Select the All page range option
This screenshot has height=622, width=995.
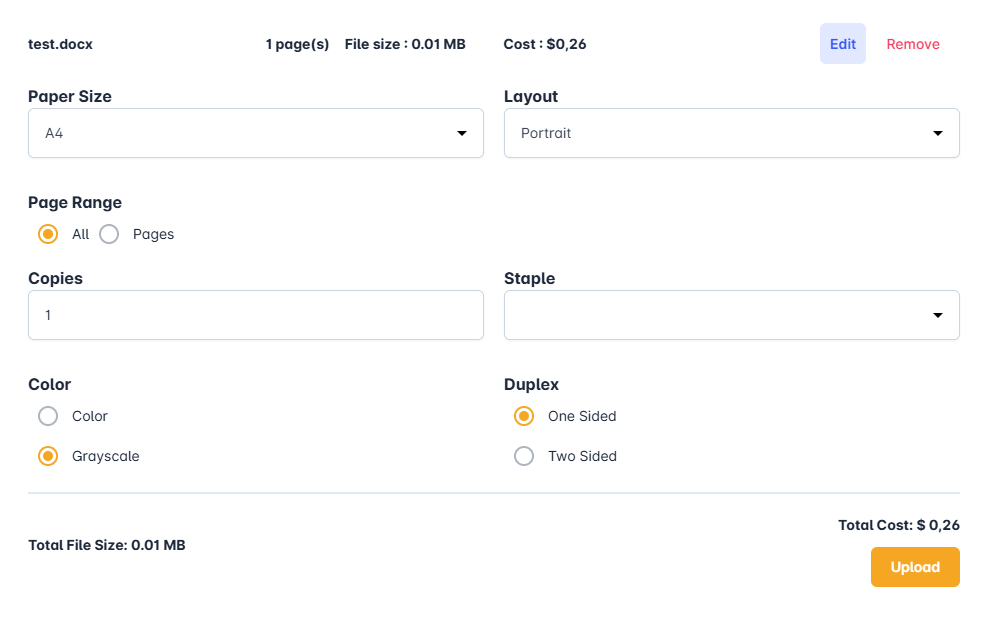tap(48, 234)
